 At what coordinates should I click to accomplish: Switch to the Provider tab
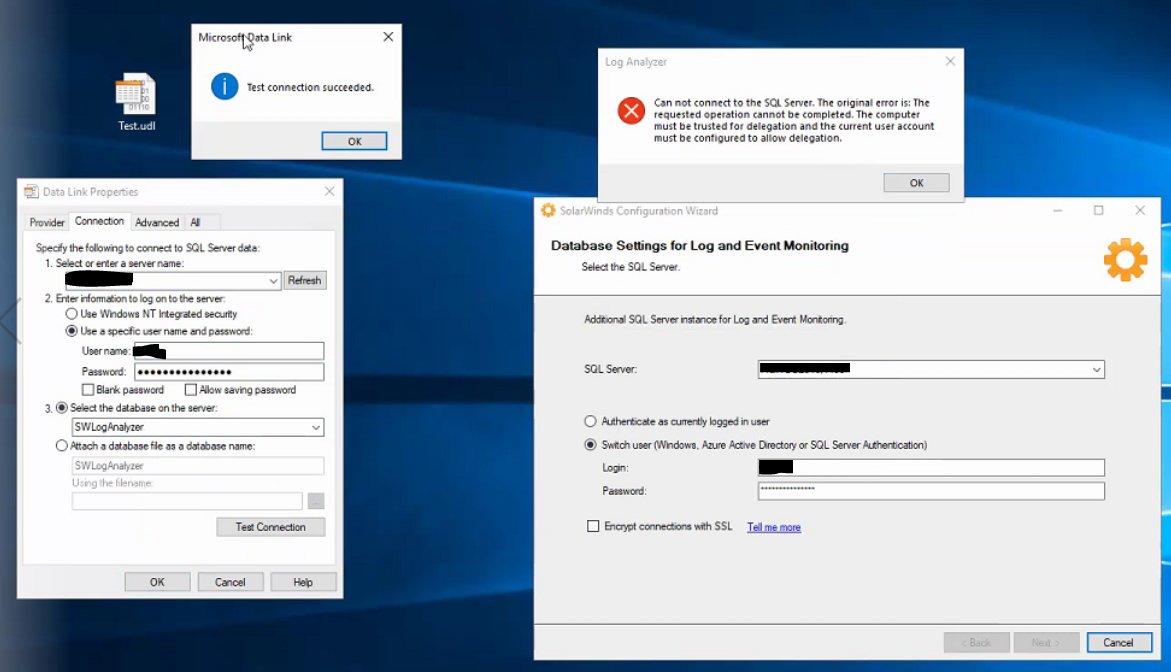pyautogui.click(x=47, y=223)
